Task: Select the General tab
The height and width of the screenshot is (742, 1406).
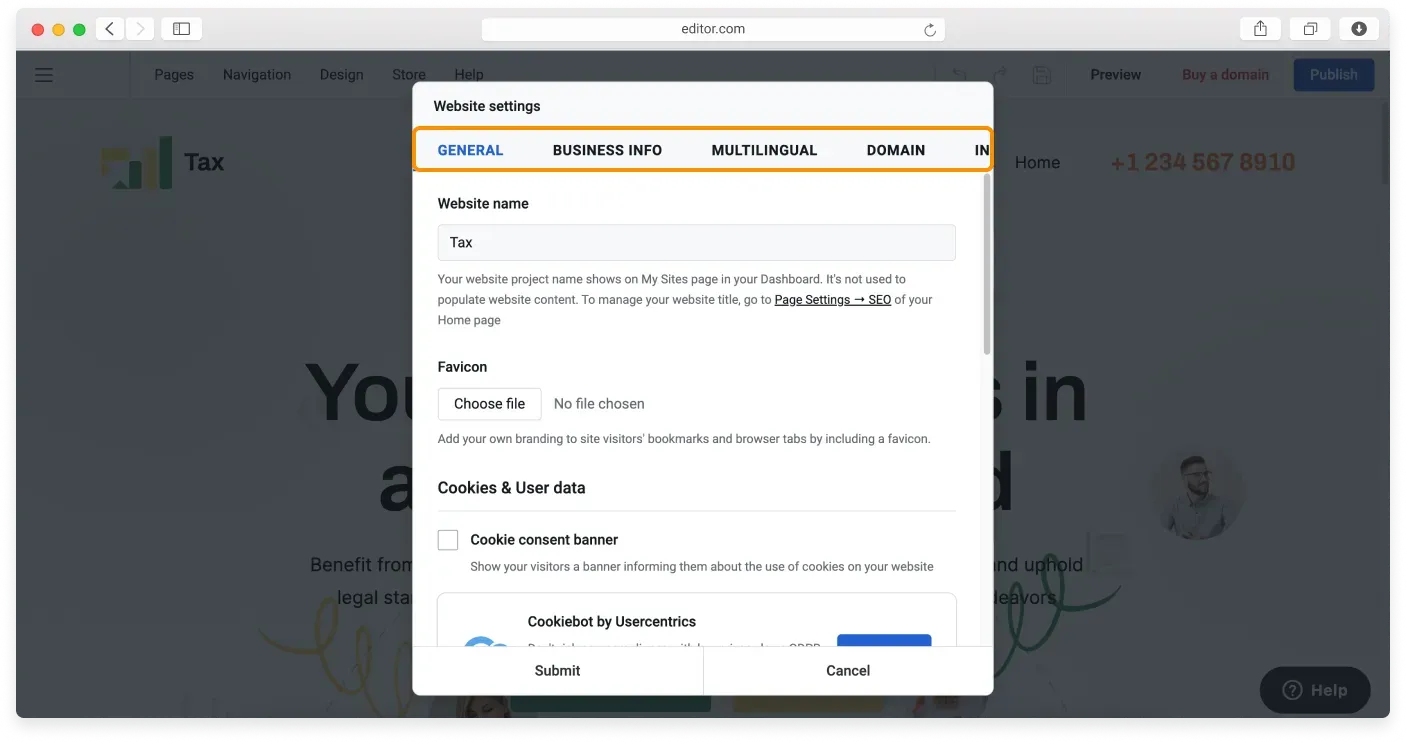Action: point(470,150)
